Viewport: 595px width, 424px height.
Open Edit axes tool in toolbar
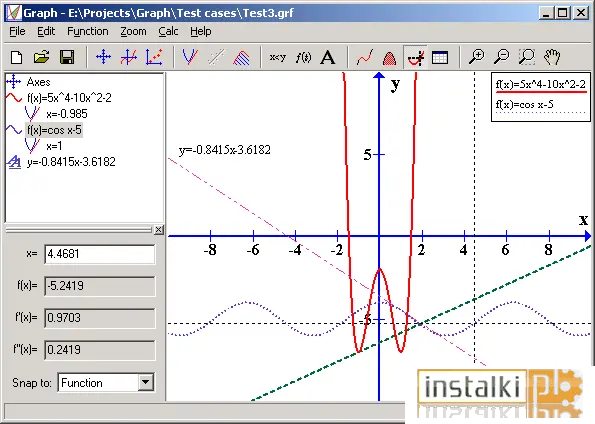(x=103, y=58)
